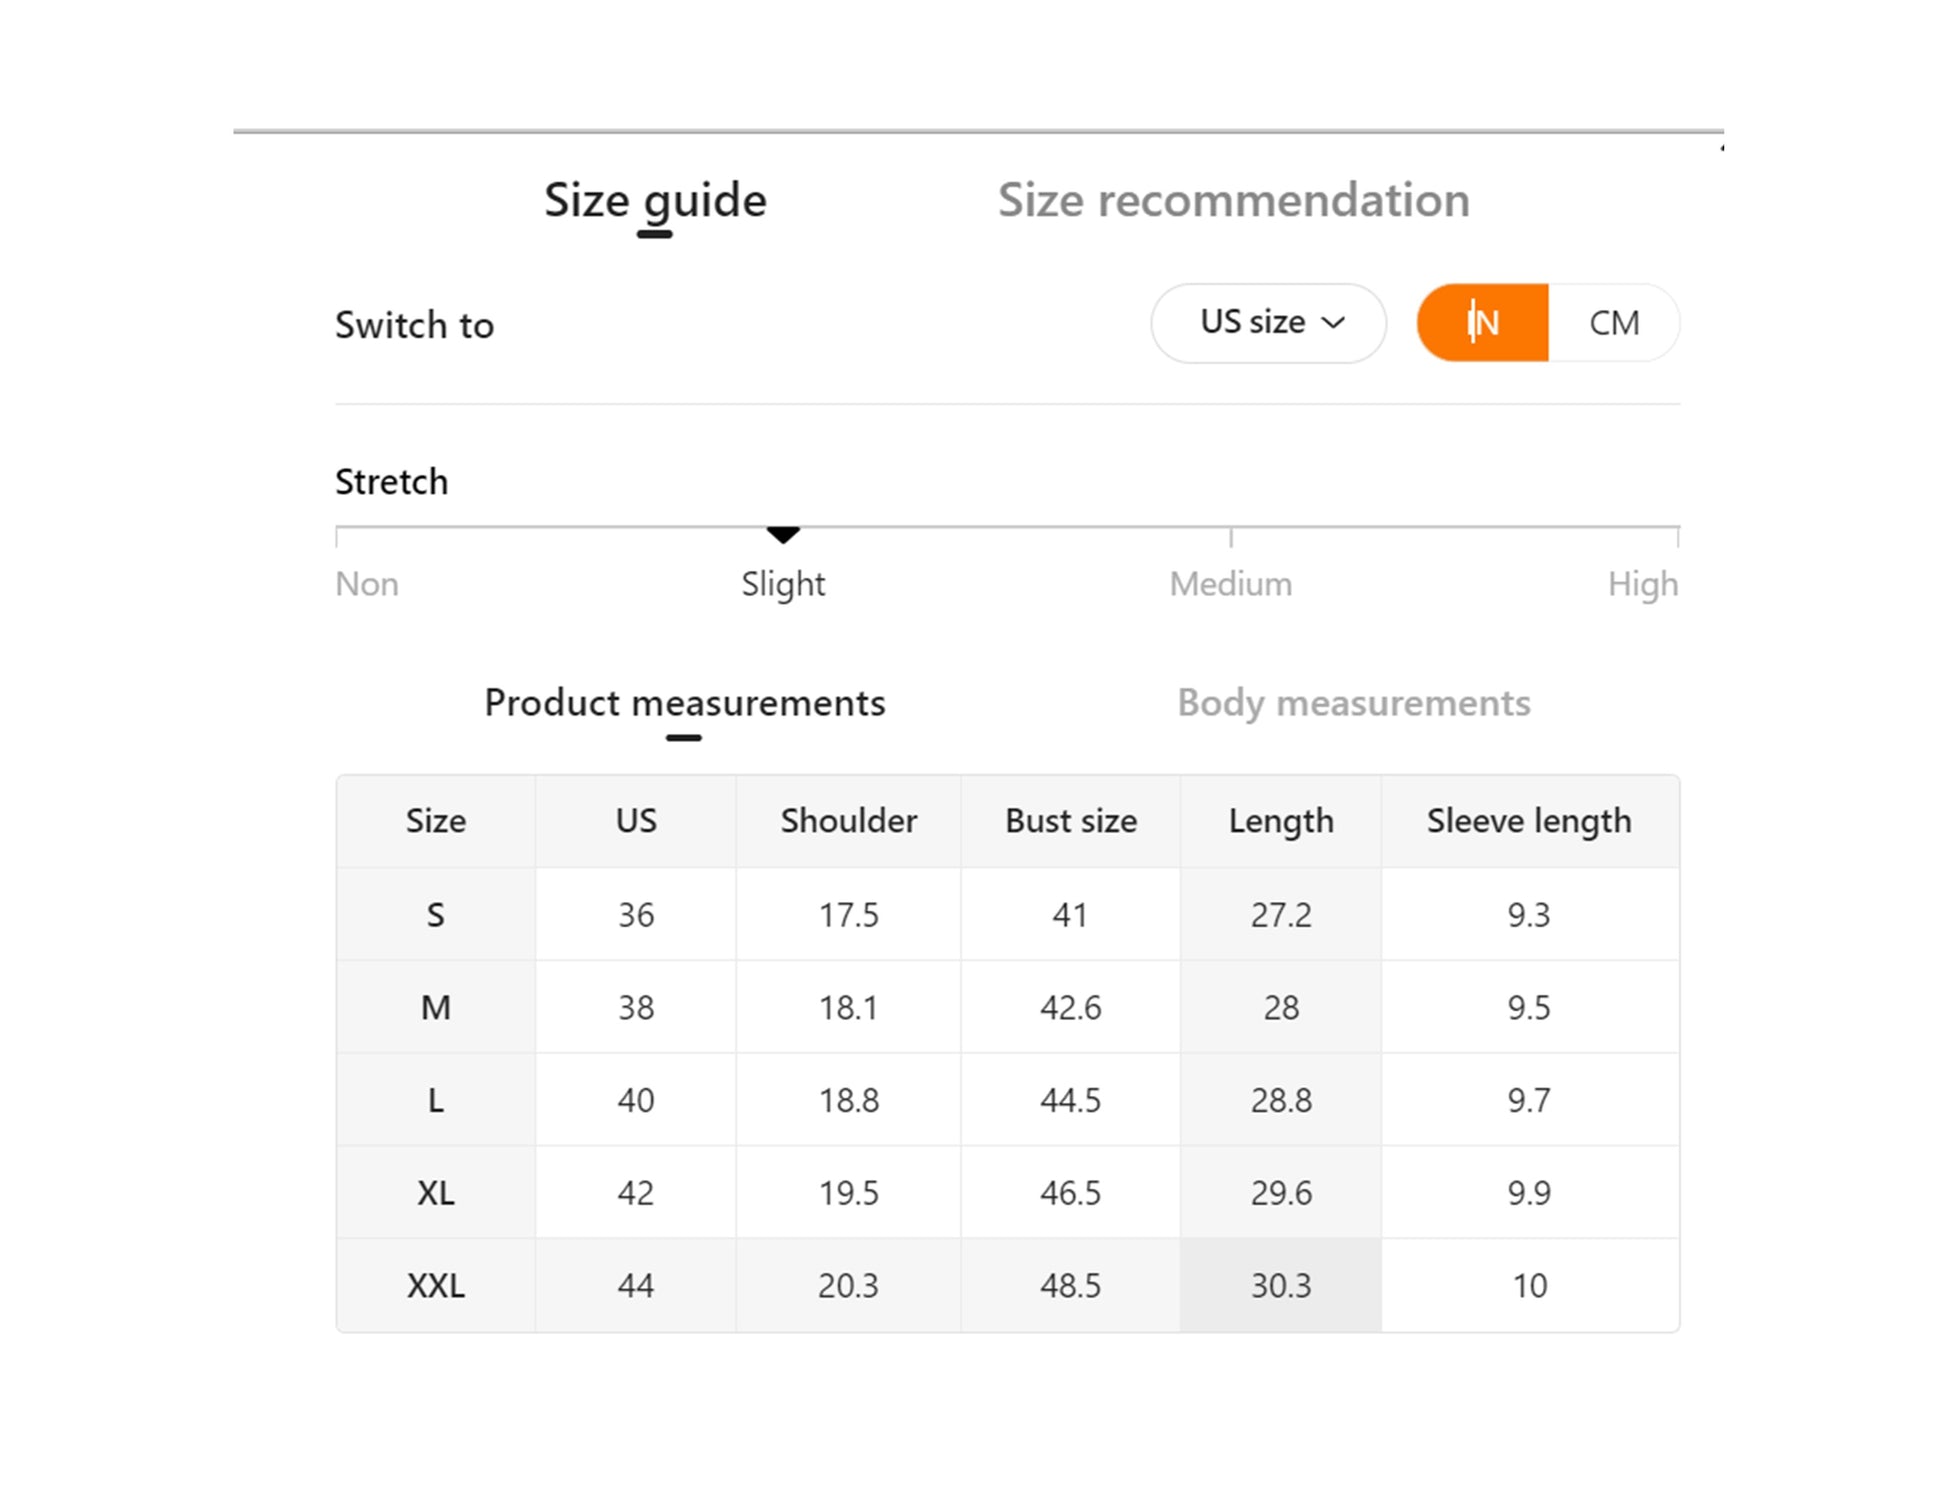Click the Shoulder column header
Viewport: 1946px width, 1504px height.
coord(848,821)
